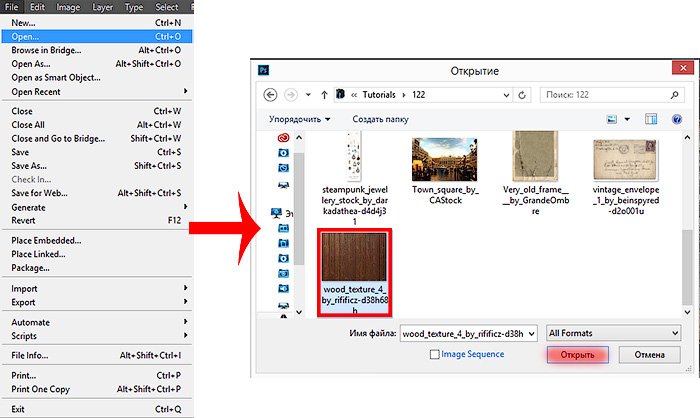Open the recent locations dropdown arrow
Viewport: 700px width, 418px height.
click(308, 95)
